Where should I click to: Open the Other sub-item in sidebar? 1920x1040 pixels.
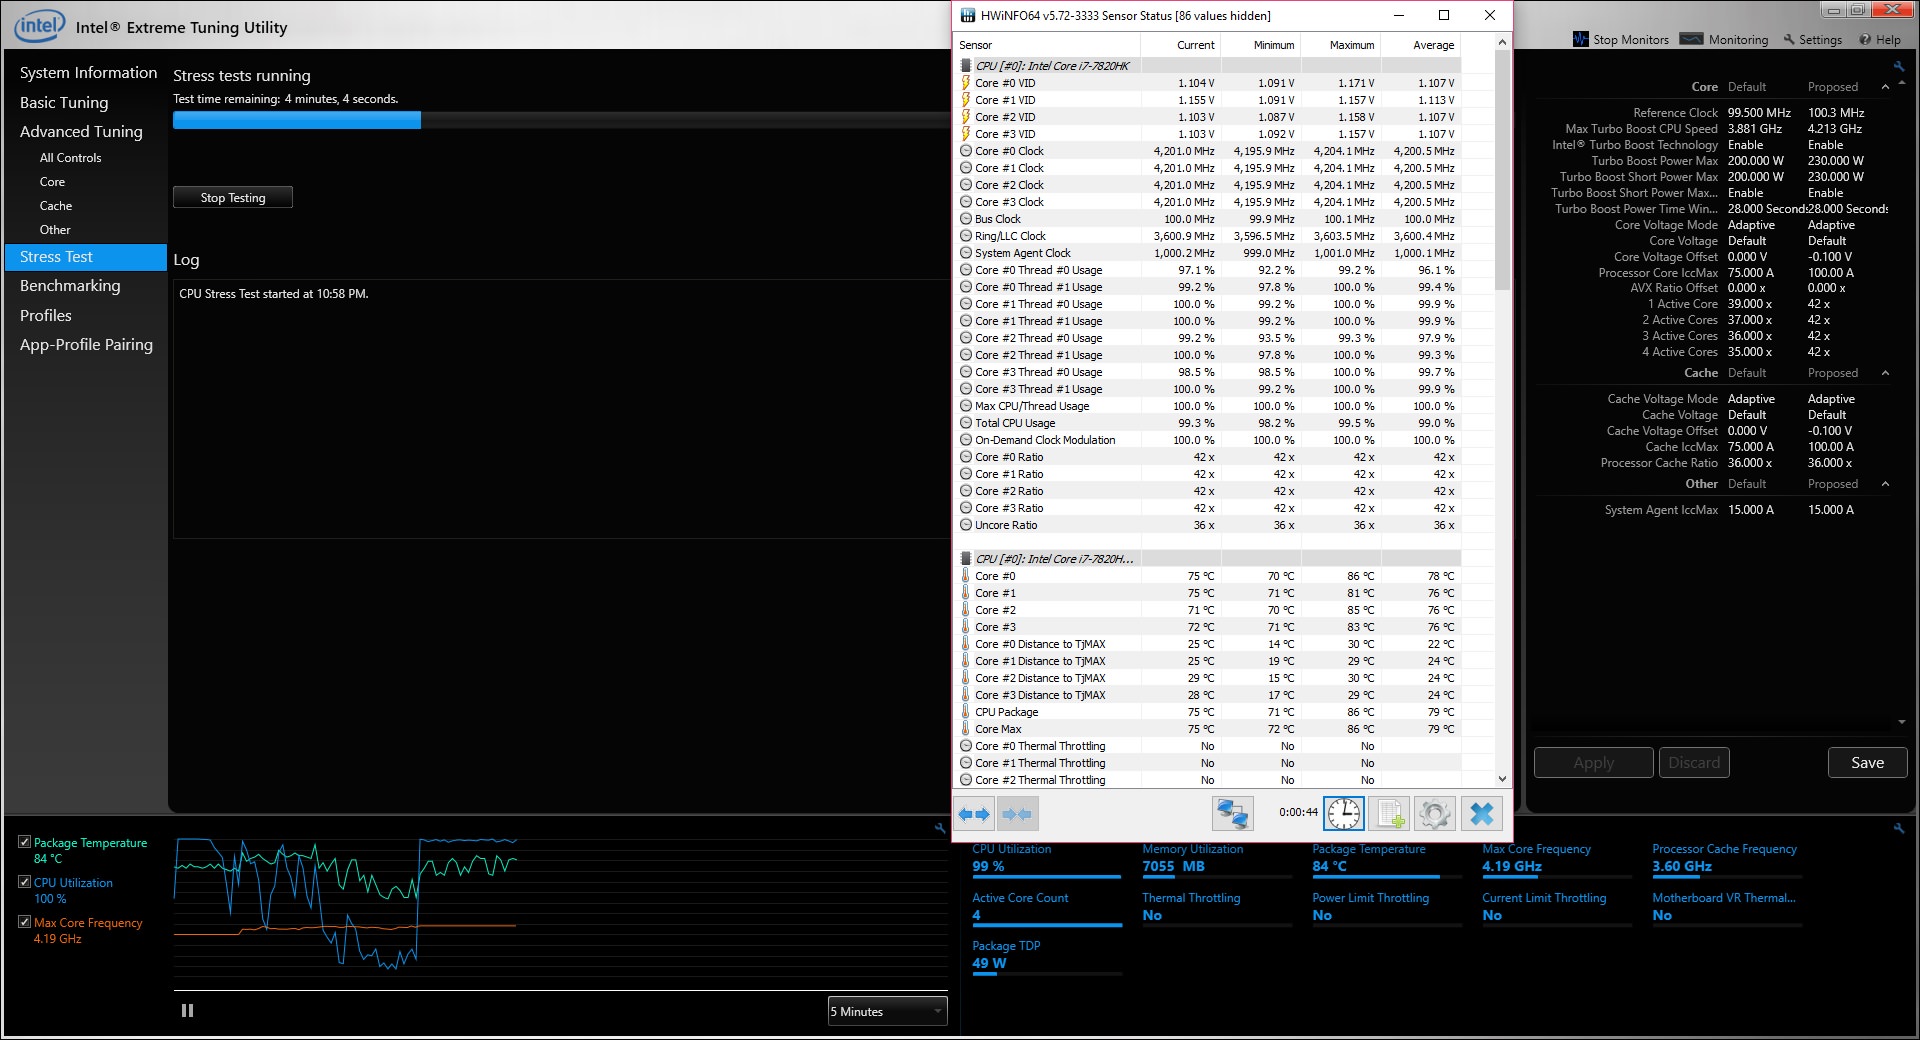click(x=55, y=230)
